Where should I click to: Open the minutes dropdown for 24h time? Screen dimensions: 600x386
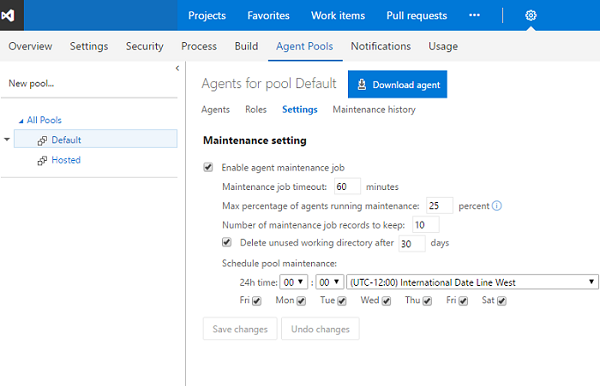pos(329,282)
